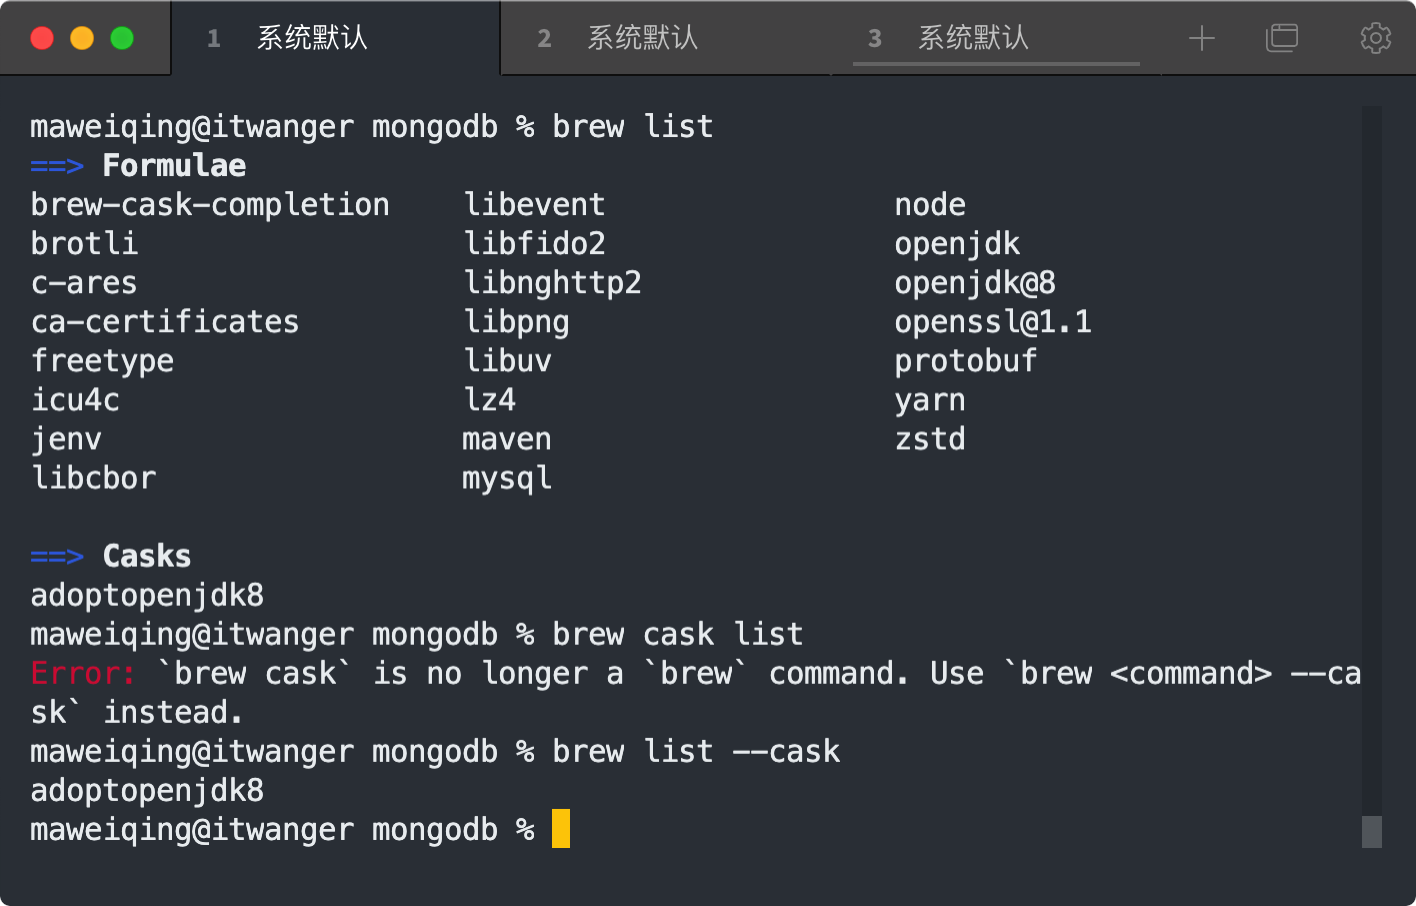Click the scrollbar thumb at the bottom right

[1372, 831]
